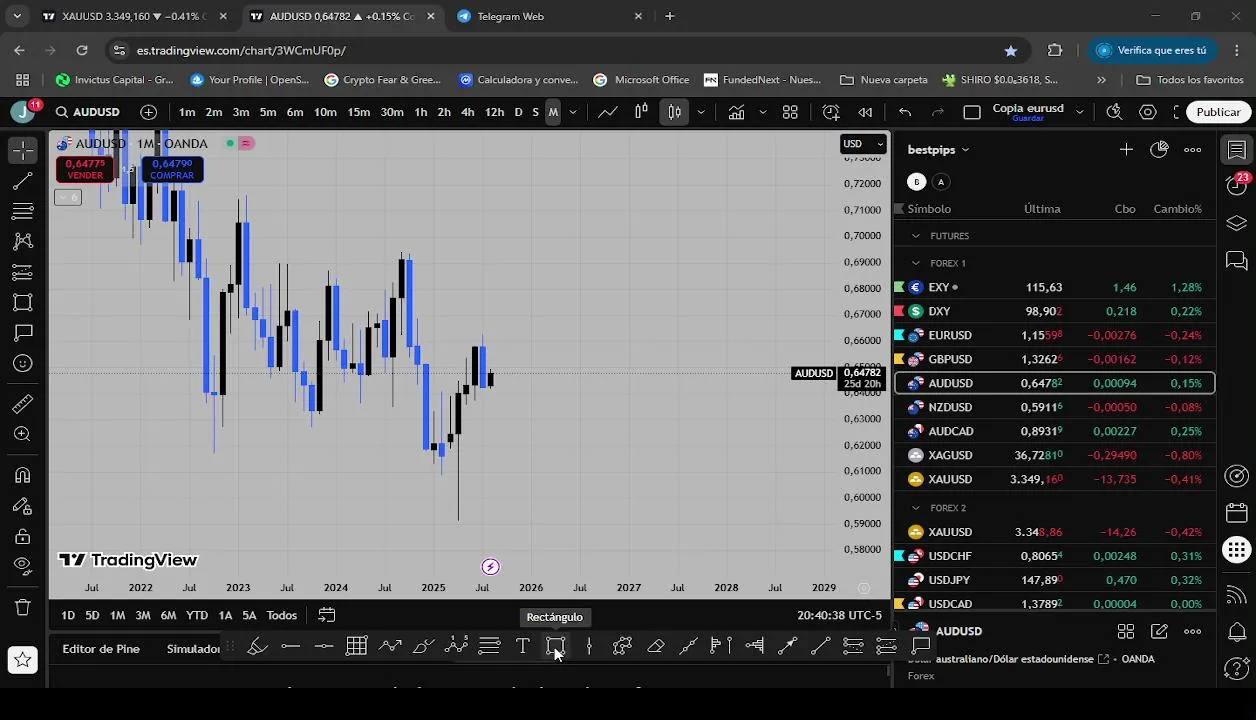Switch to the Telegram Web browser tab
The height and width of the screenshot is (720, 1256).
[548, 16]
